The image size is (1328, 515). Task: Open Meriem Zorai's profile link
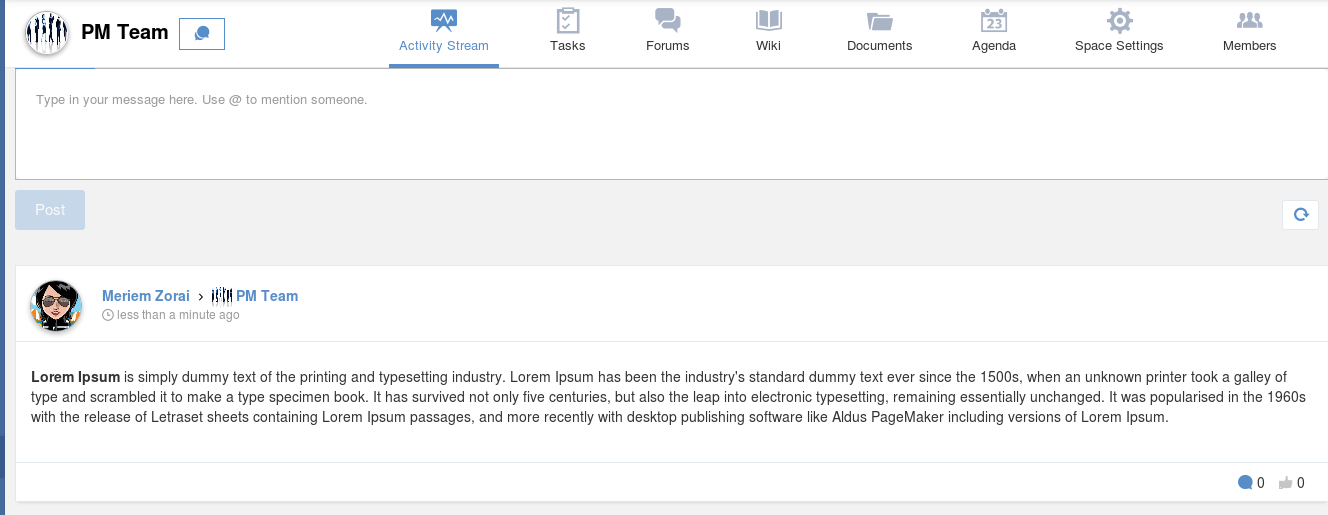[147, 296]
